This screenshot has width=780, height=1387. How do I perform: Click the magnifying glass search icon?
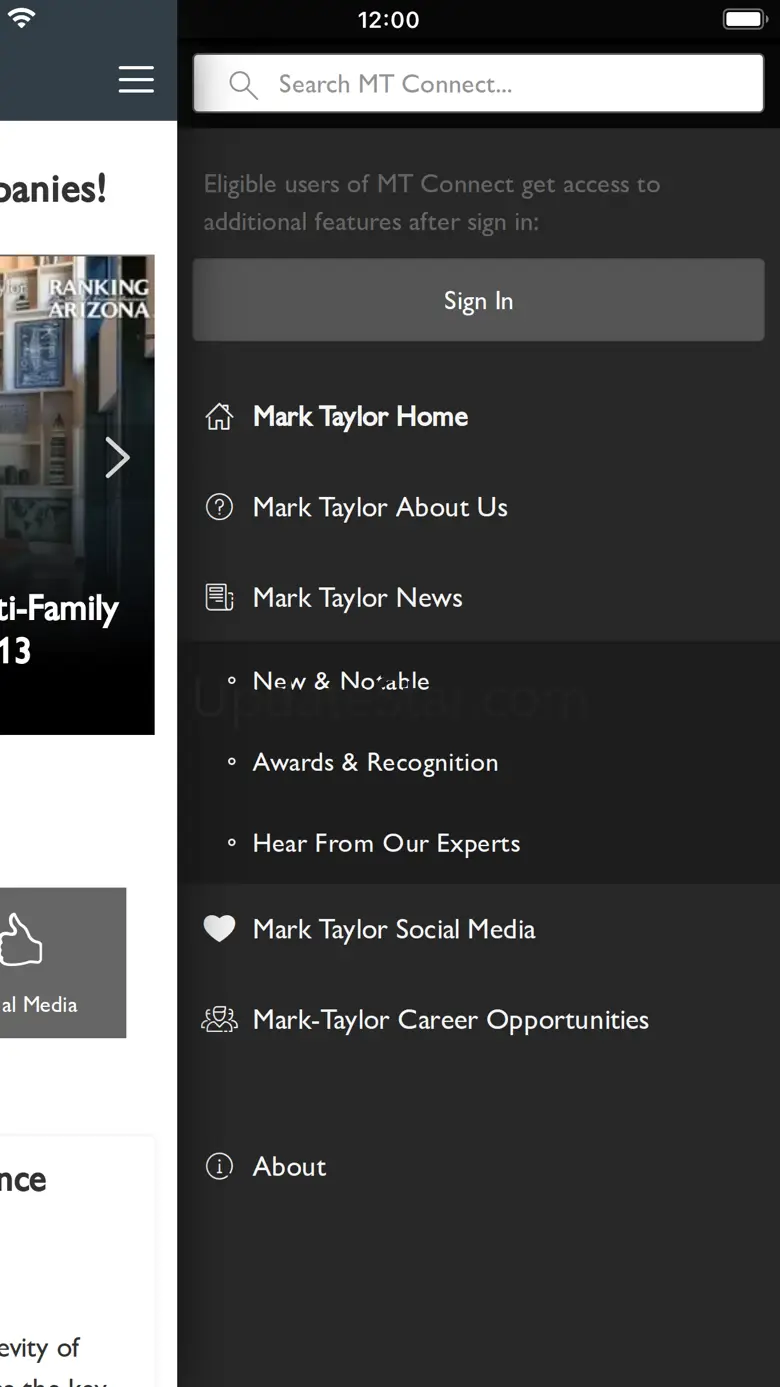pyautogui.click(x=243, y=84)
